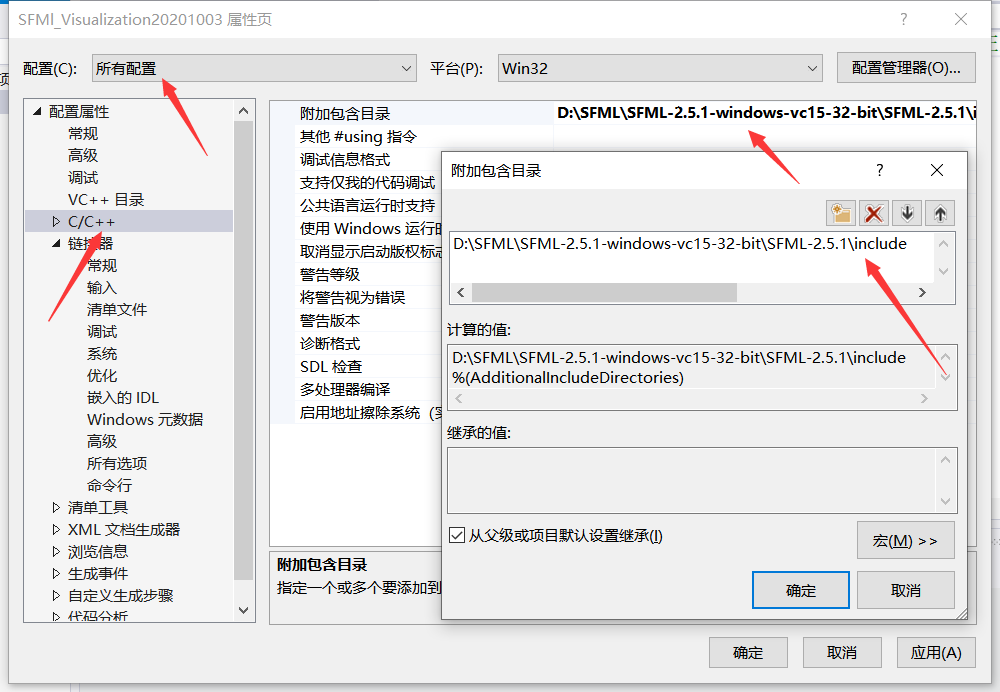Click the %(AdditionalIncludeDirectories) computed value
The height and width of the screenshot is (692, 1000).
(x=568, y=378)
